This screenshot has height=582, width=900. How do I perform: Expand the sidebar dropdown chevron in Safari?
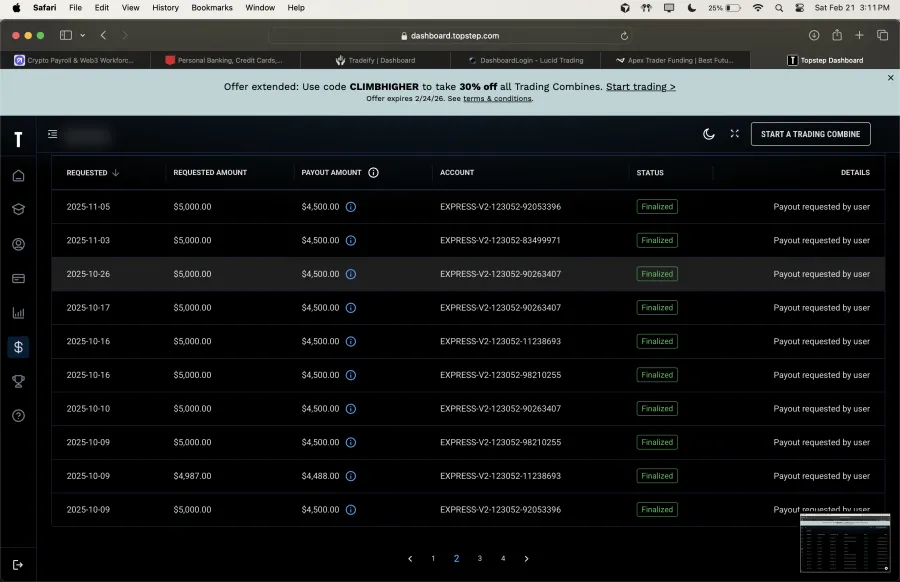pyautogui.click(x=83, y=35)
